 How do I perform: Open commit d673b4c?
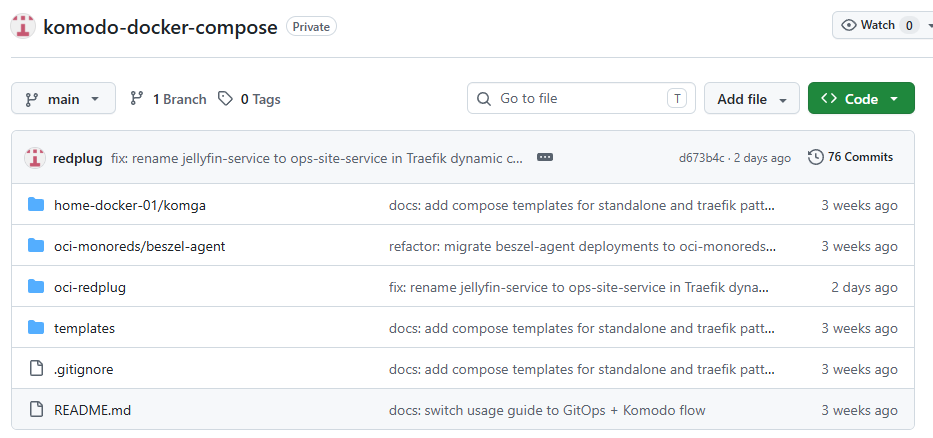pos(702,158)
